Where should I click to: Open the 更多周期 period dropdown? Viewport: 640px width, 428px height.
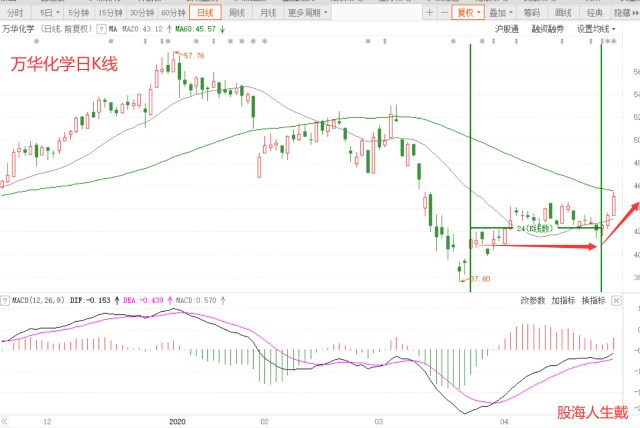coord(306,13)
